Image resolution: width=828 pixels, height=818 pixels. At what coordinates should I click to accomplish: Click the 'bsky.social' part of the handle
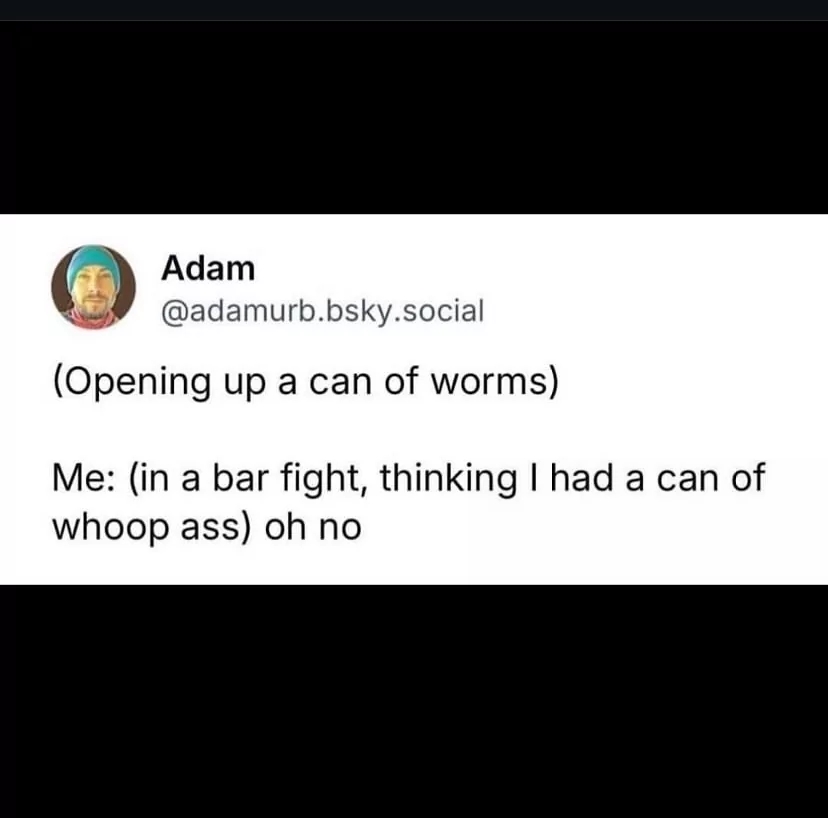pos(404,311)
